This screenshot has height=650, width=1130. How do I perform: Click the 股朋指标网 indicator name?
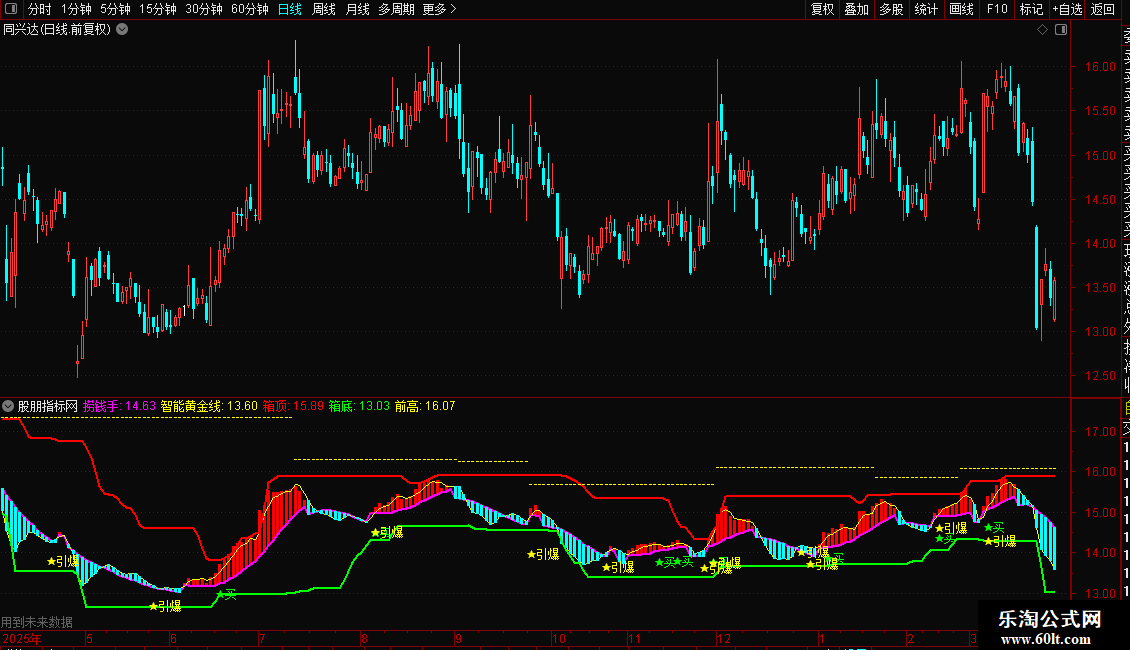(x=48, y=406)
